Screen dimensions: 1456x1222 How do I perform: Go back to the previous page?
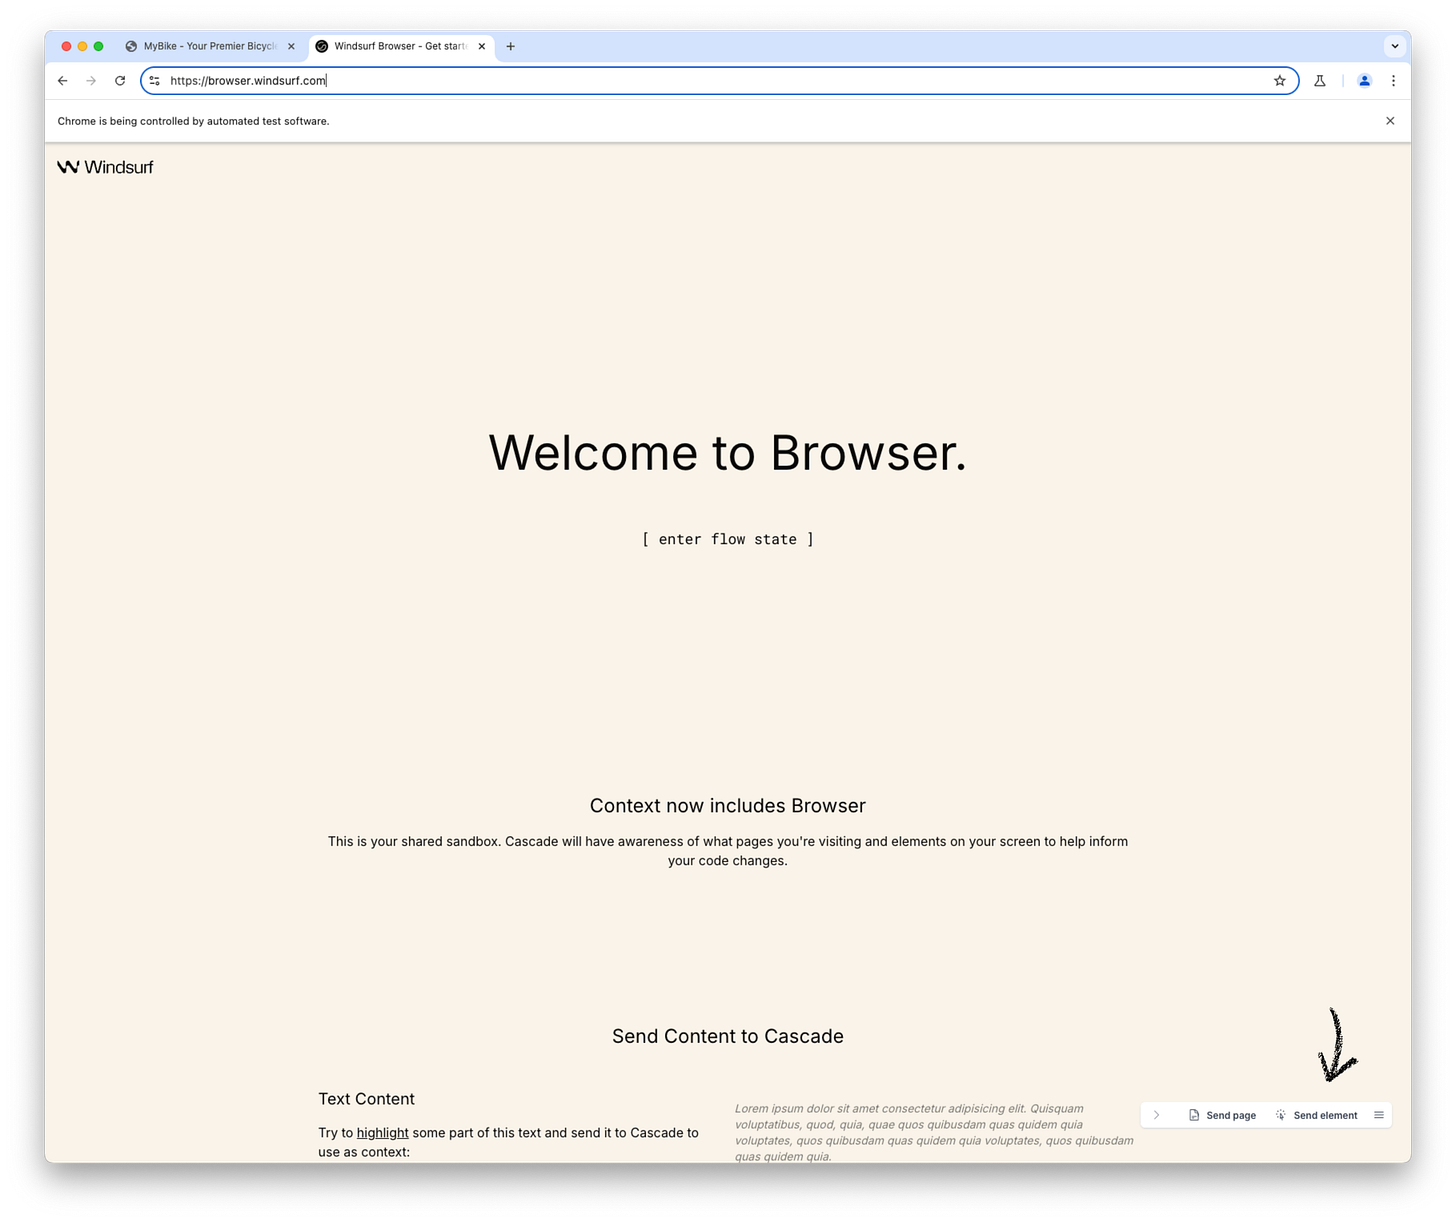[x=63, y=81]
